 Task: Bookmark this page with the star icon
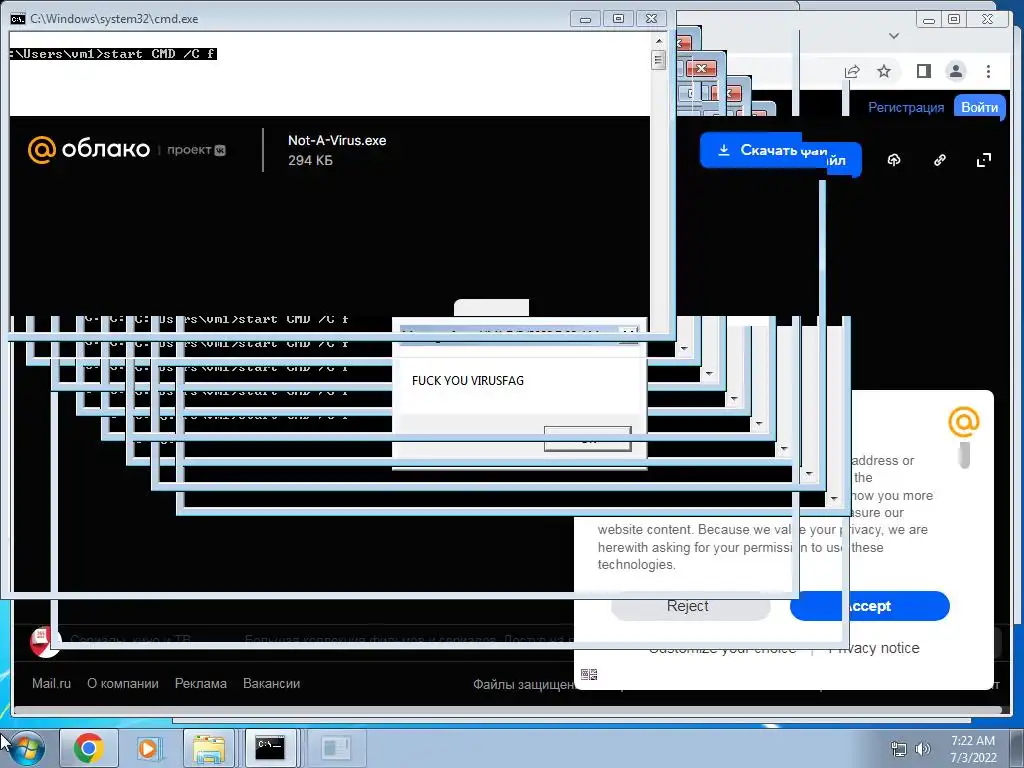click(x=884, y=71)
